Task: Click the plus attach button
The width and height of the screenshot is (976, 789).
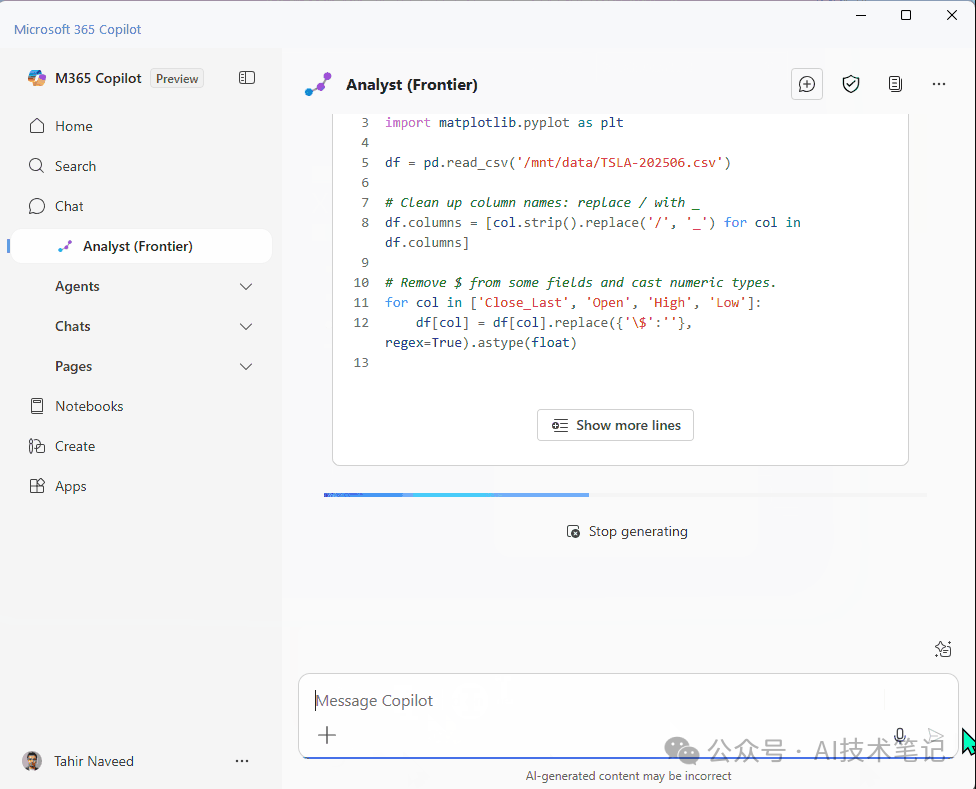Action: coord(327,735)
